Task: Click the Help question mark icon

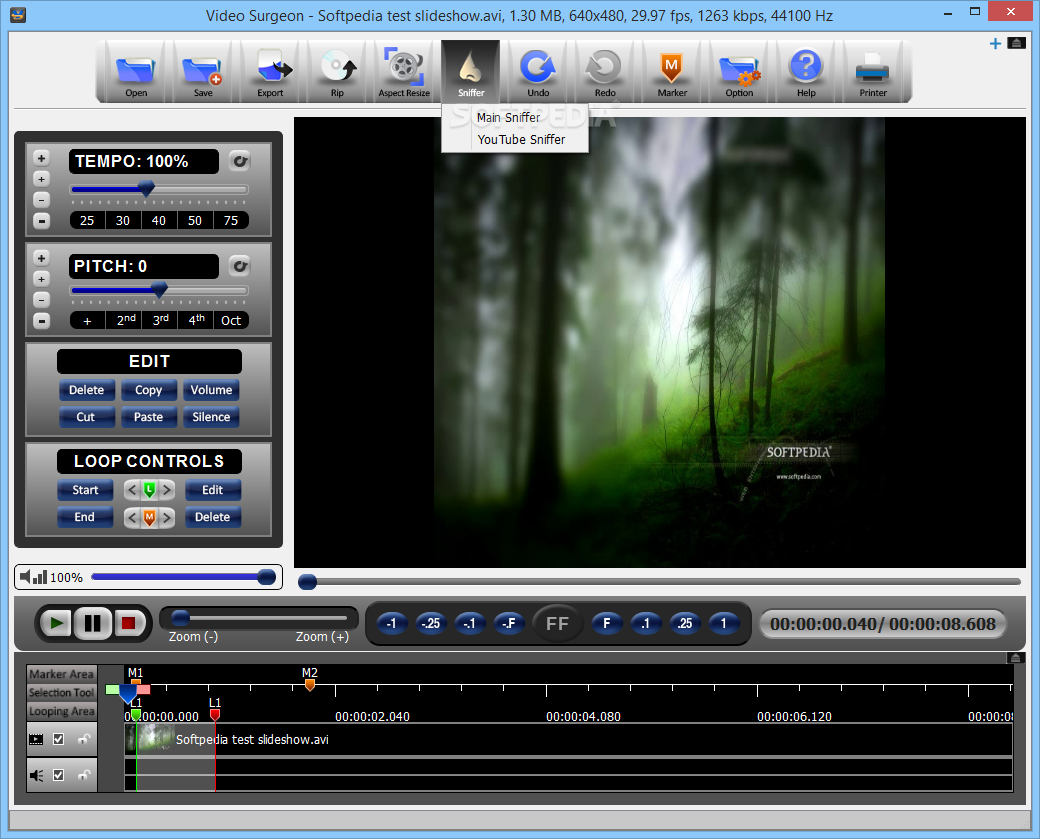Action: 806,72
